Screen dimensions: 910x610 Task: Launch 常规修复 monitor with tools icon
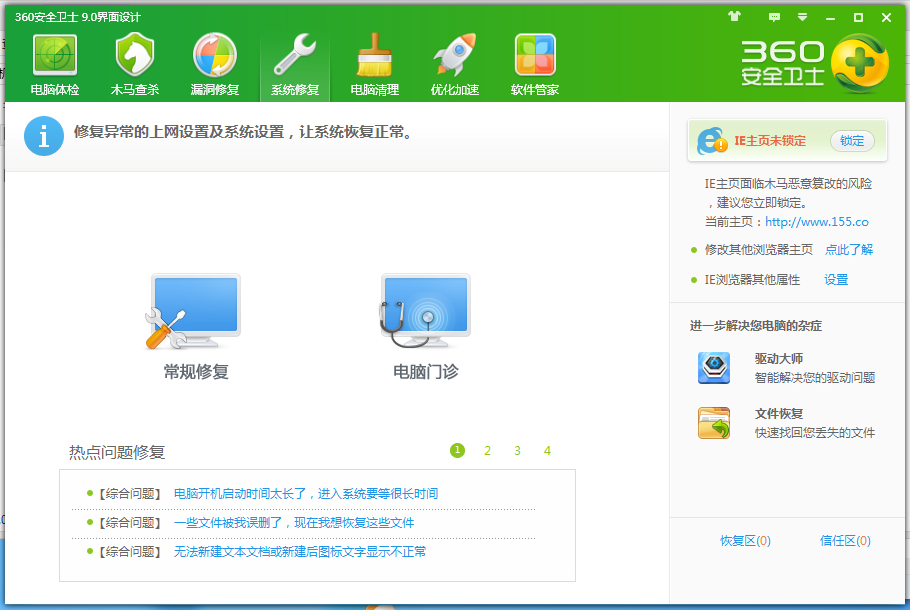click(x=193, y=312)
